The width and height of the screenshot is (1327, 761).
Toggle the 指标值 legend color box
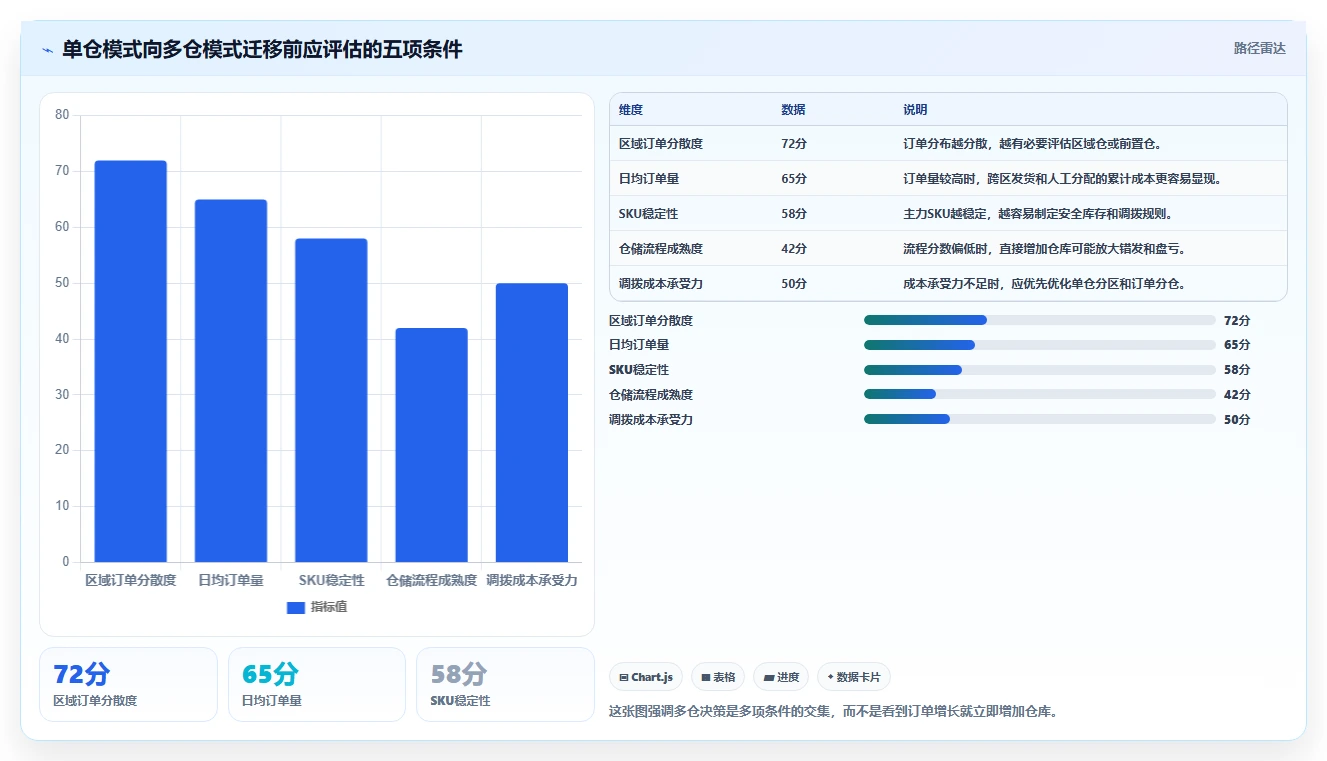click(x=295, y=607)
